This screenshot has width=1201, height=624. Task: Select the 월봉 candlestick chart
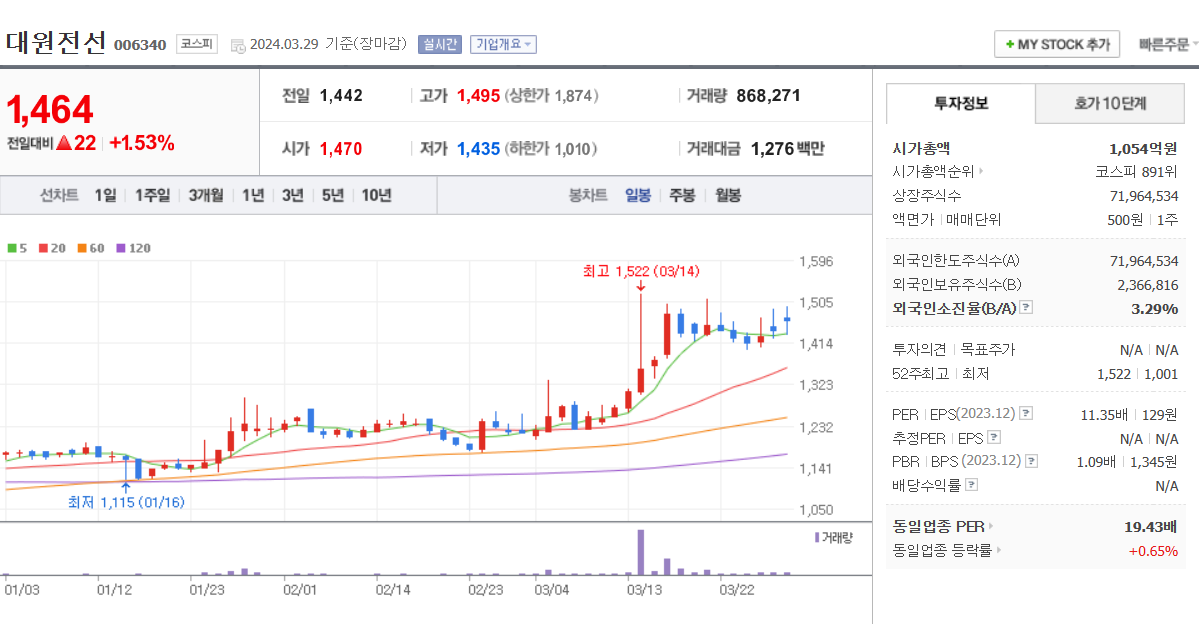coord(727,195)
